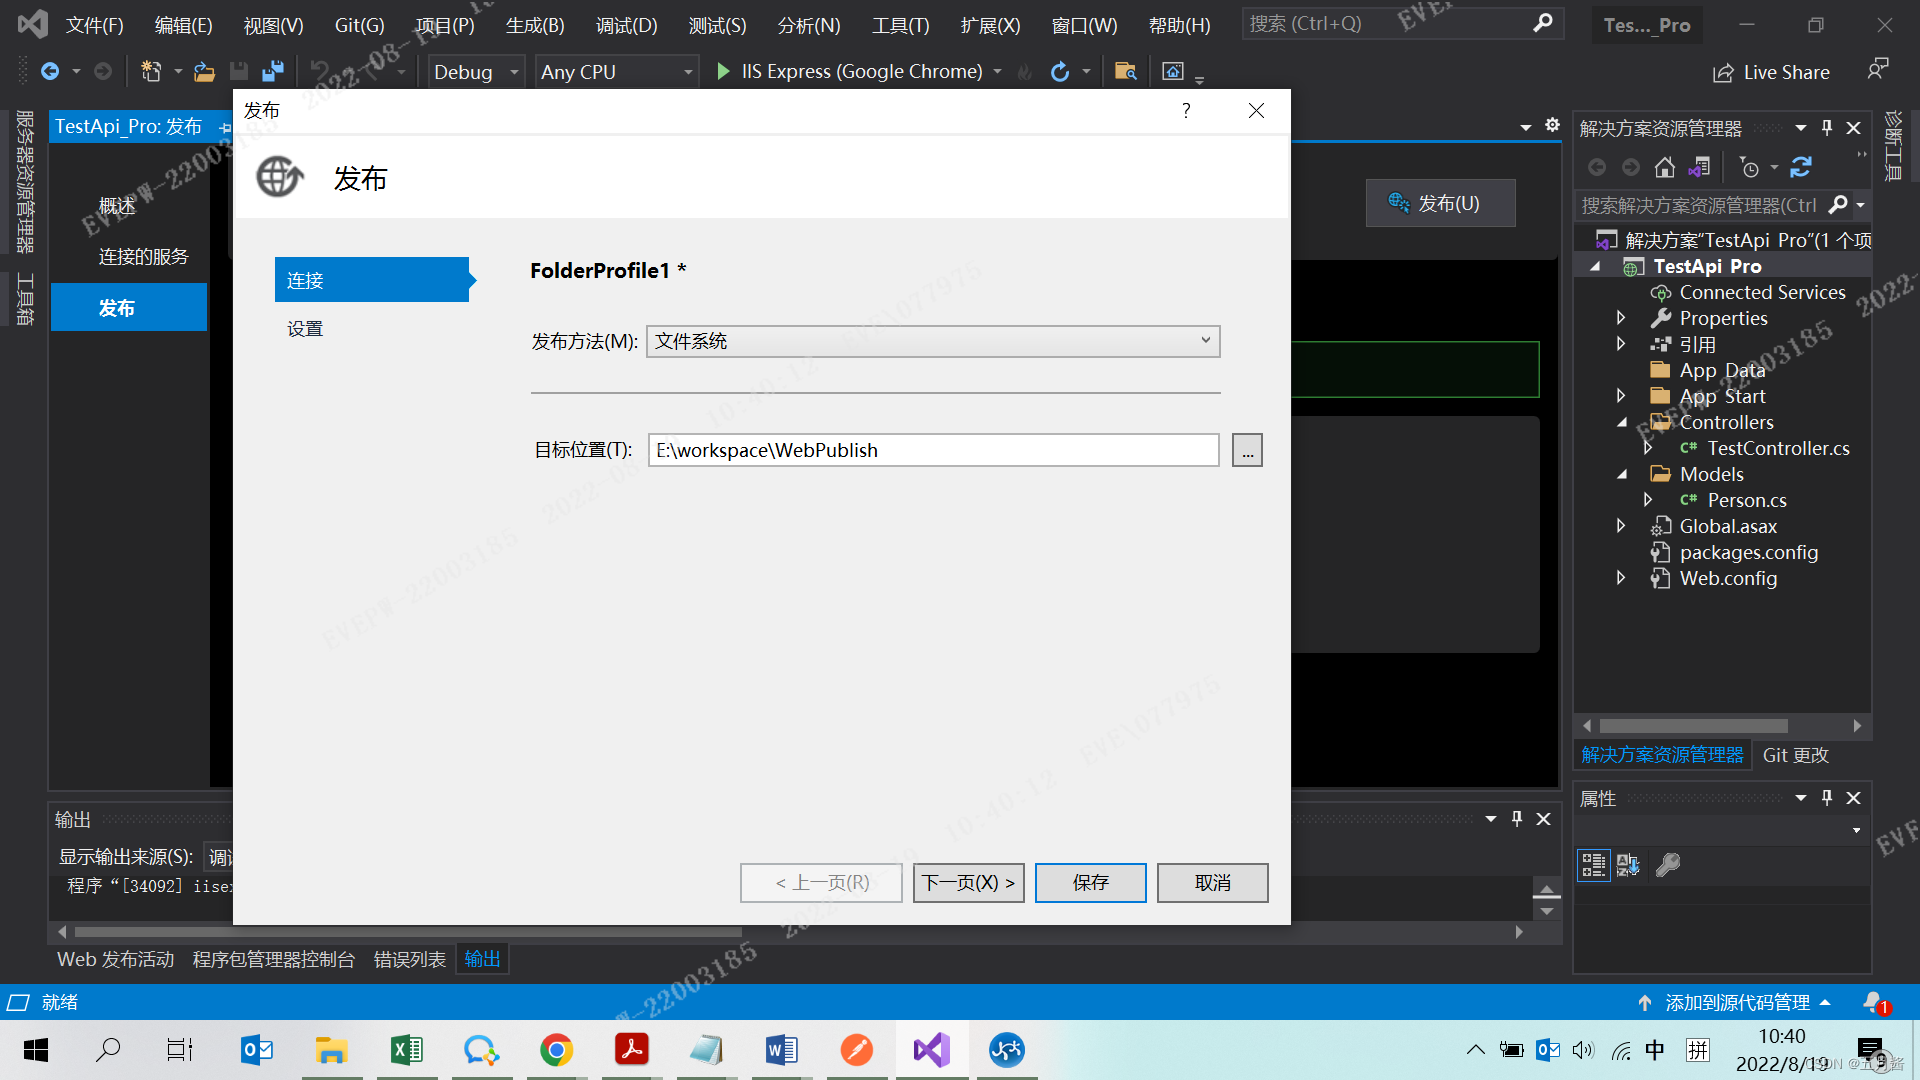
Task: Open the Git menu
Action: point(359,25)
